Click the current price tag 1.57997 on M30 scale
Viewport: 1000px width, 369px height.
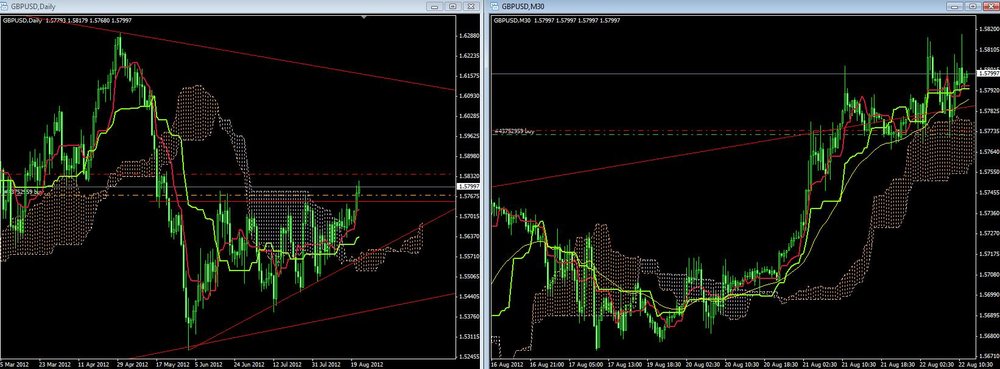point(988,74)
